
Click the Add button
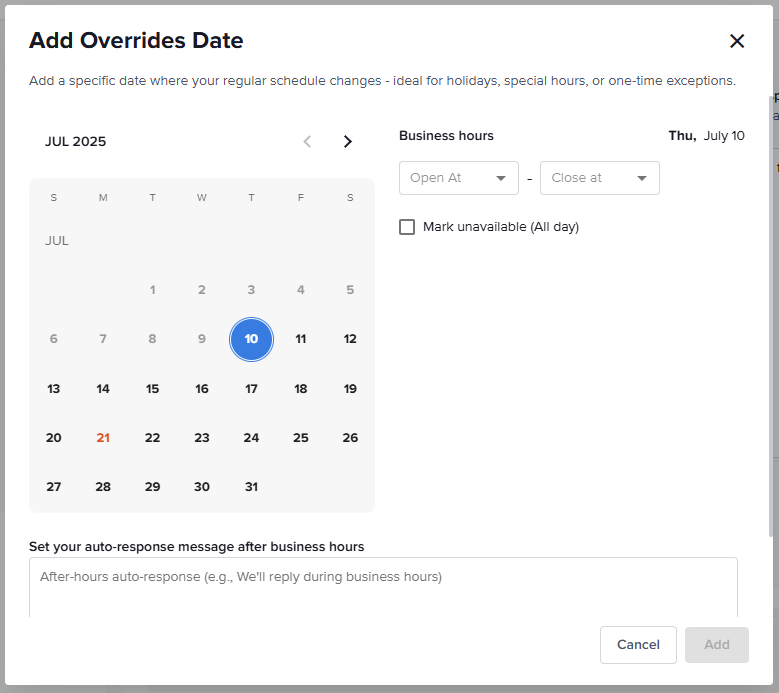click(716, 645)
